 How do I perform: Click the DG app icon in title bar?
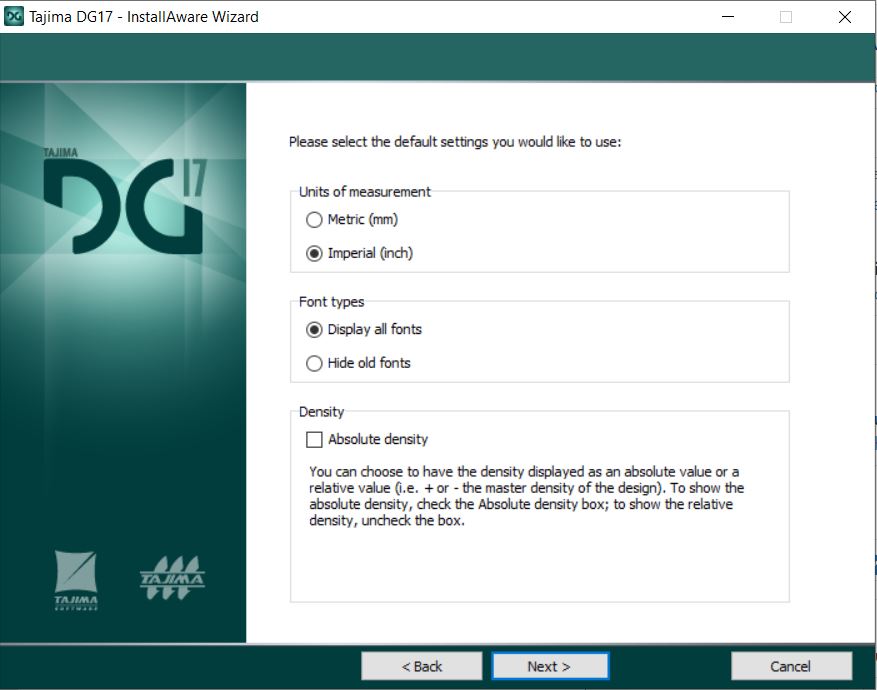click(13, 16)
